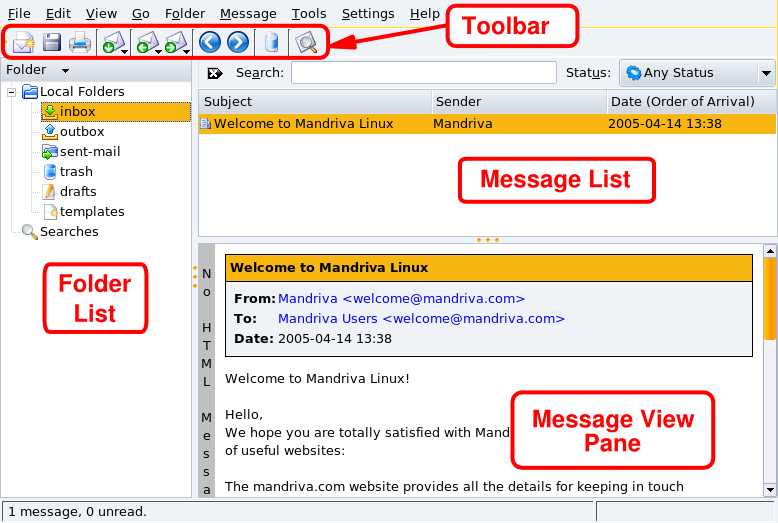Viewport: 778px width, 523px height.
Task: Select the inbox folder
Action: point(116,112)
